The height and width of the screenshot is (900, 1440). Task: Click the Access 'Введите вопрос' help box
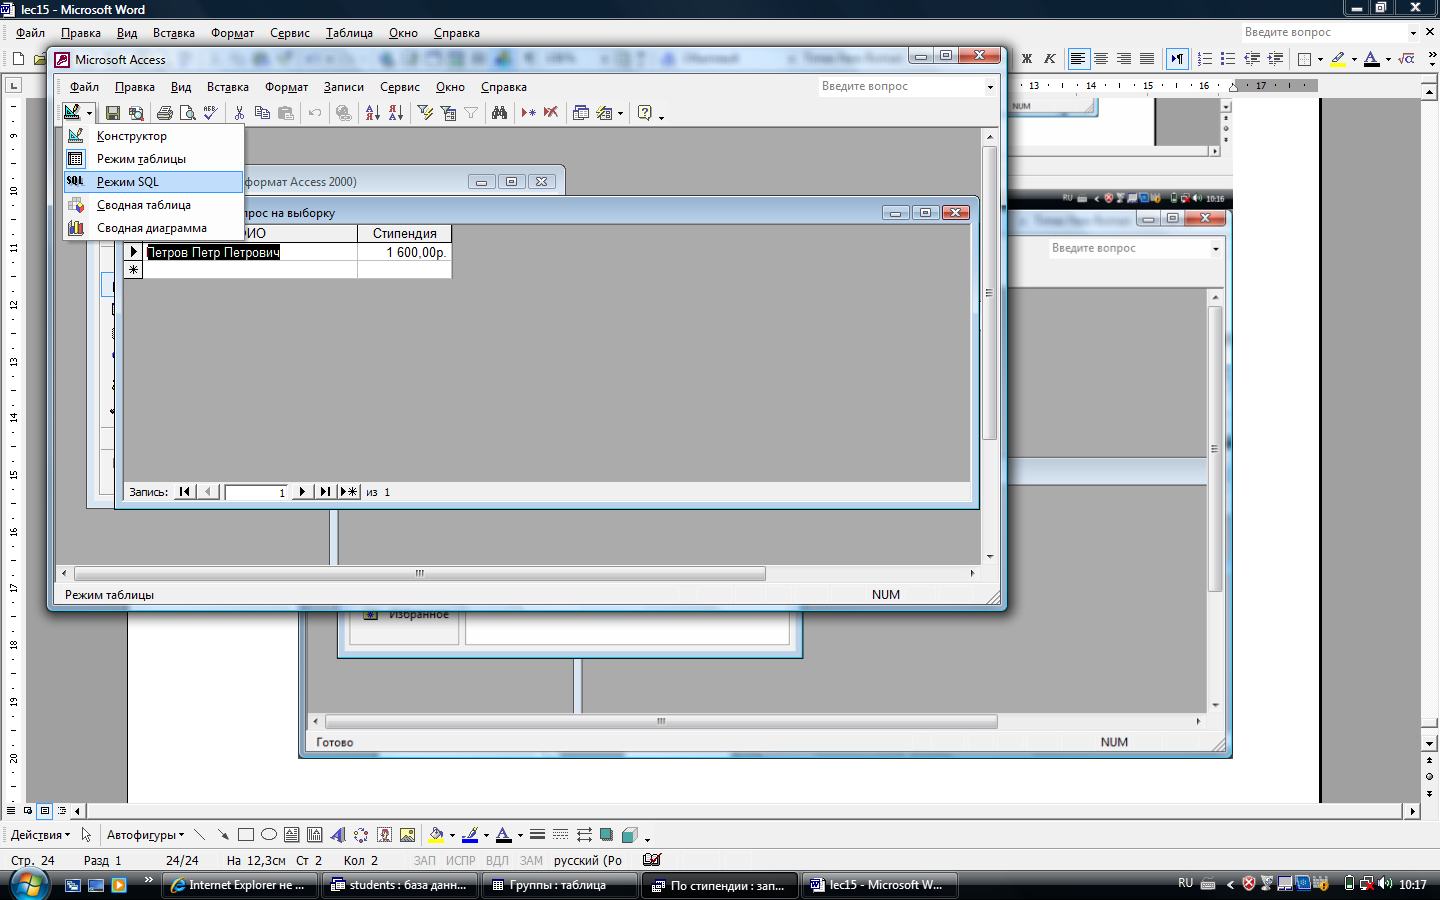pyautogui.click(x=900, y=87)
